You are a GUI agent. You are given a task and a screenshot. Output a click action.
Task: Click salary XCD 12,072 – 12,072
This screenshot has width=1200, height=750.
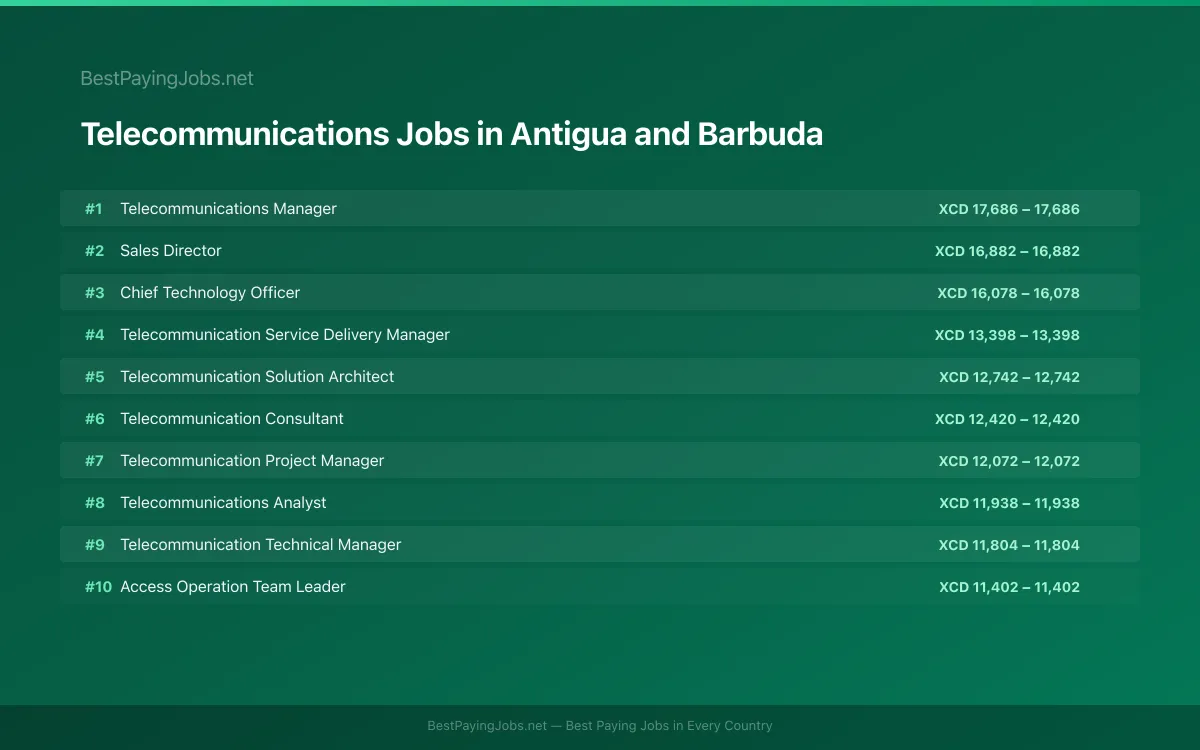click(1009, 461)
